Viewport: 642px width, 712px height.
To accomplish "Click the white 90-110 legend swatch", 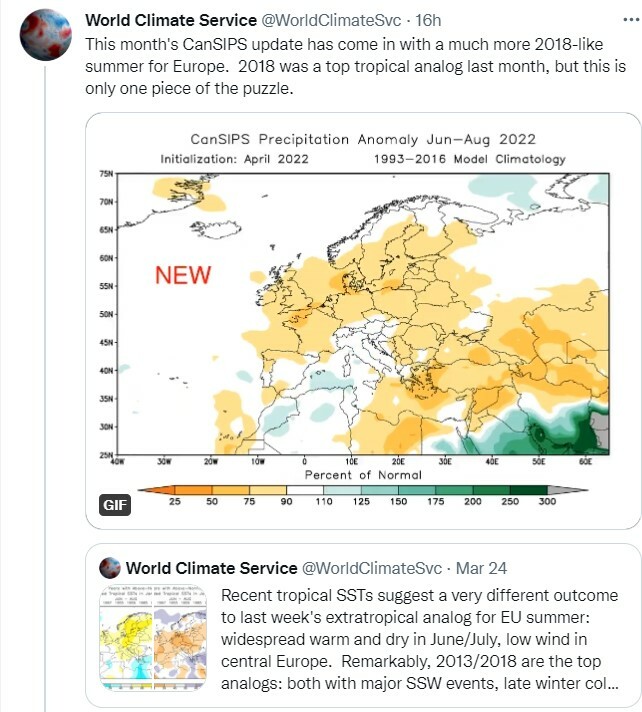I will pyautogui.click(x=305, y=490).
